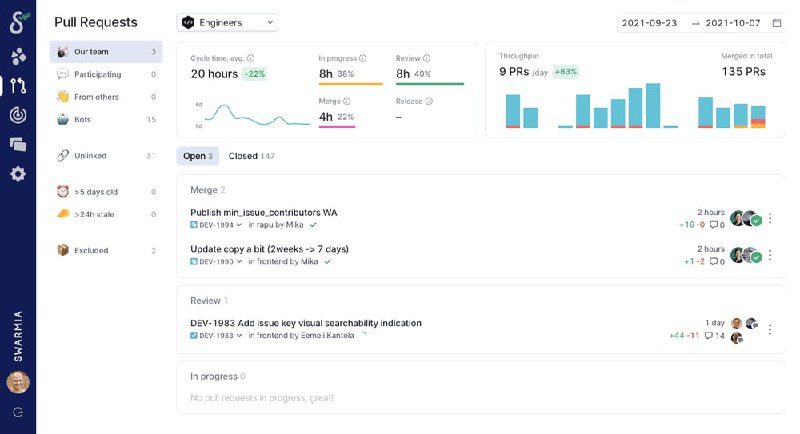This screenshot has height=434, width=800.
Task: Switch to the Closed tab
Action: pyautogui.click(x=251, y=156)
